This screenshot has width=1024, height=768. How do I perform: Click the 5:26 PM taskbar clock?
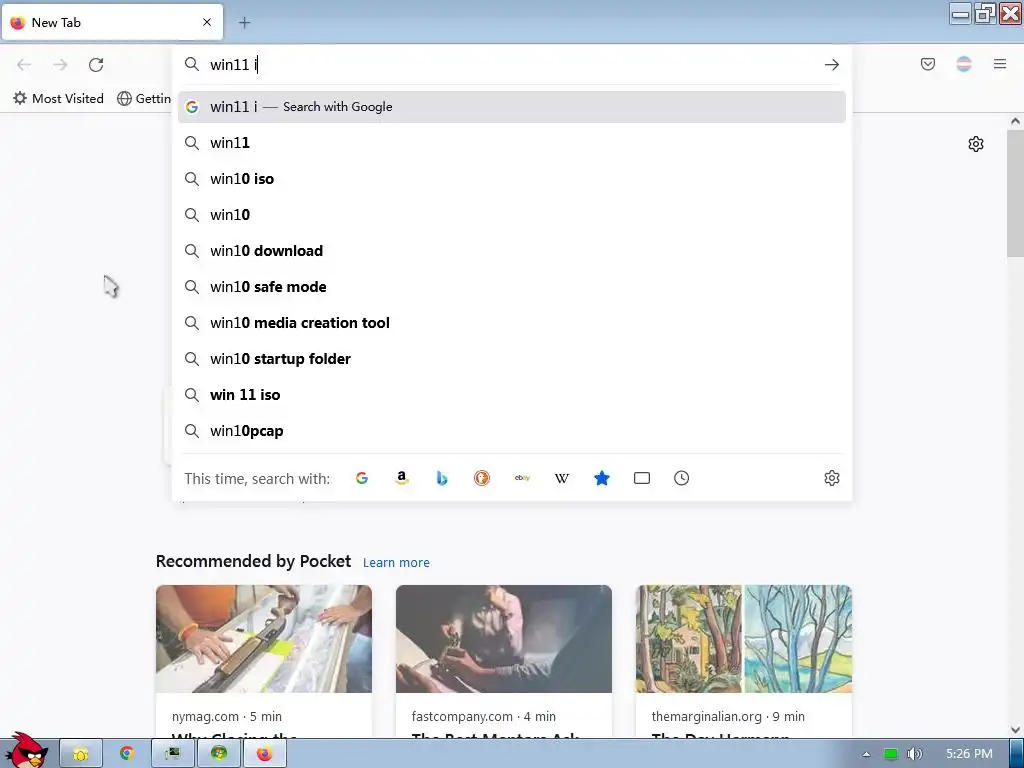[969, 754]
